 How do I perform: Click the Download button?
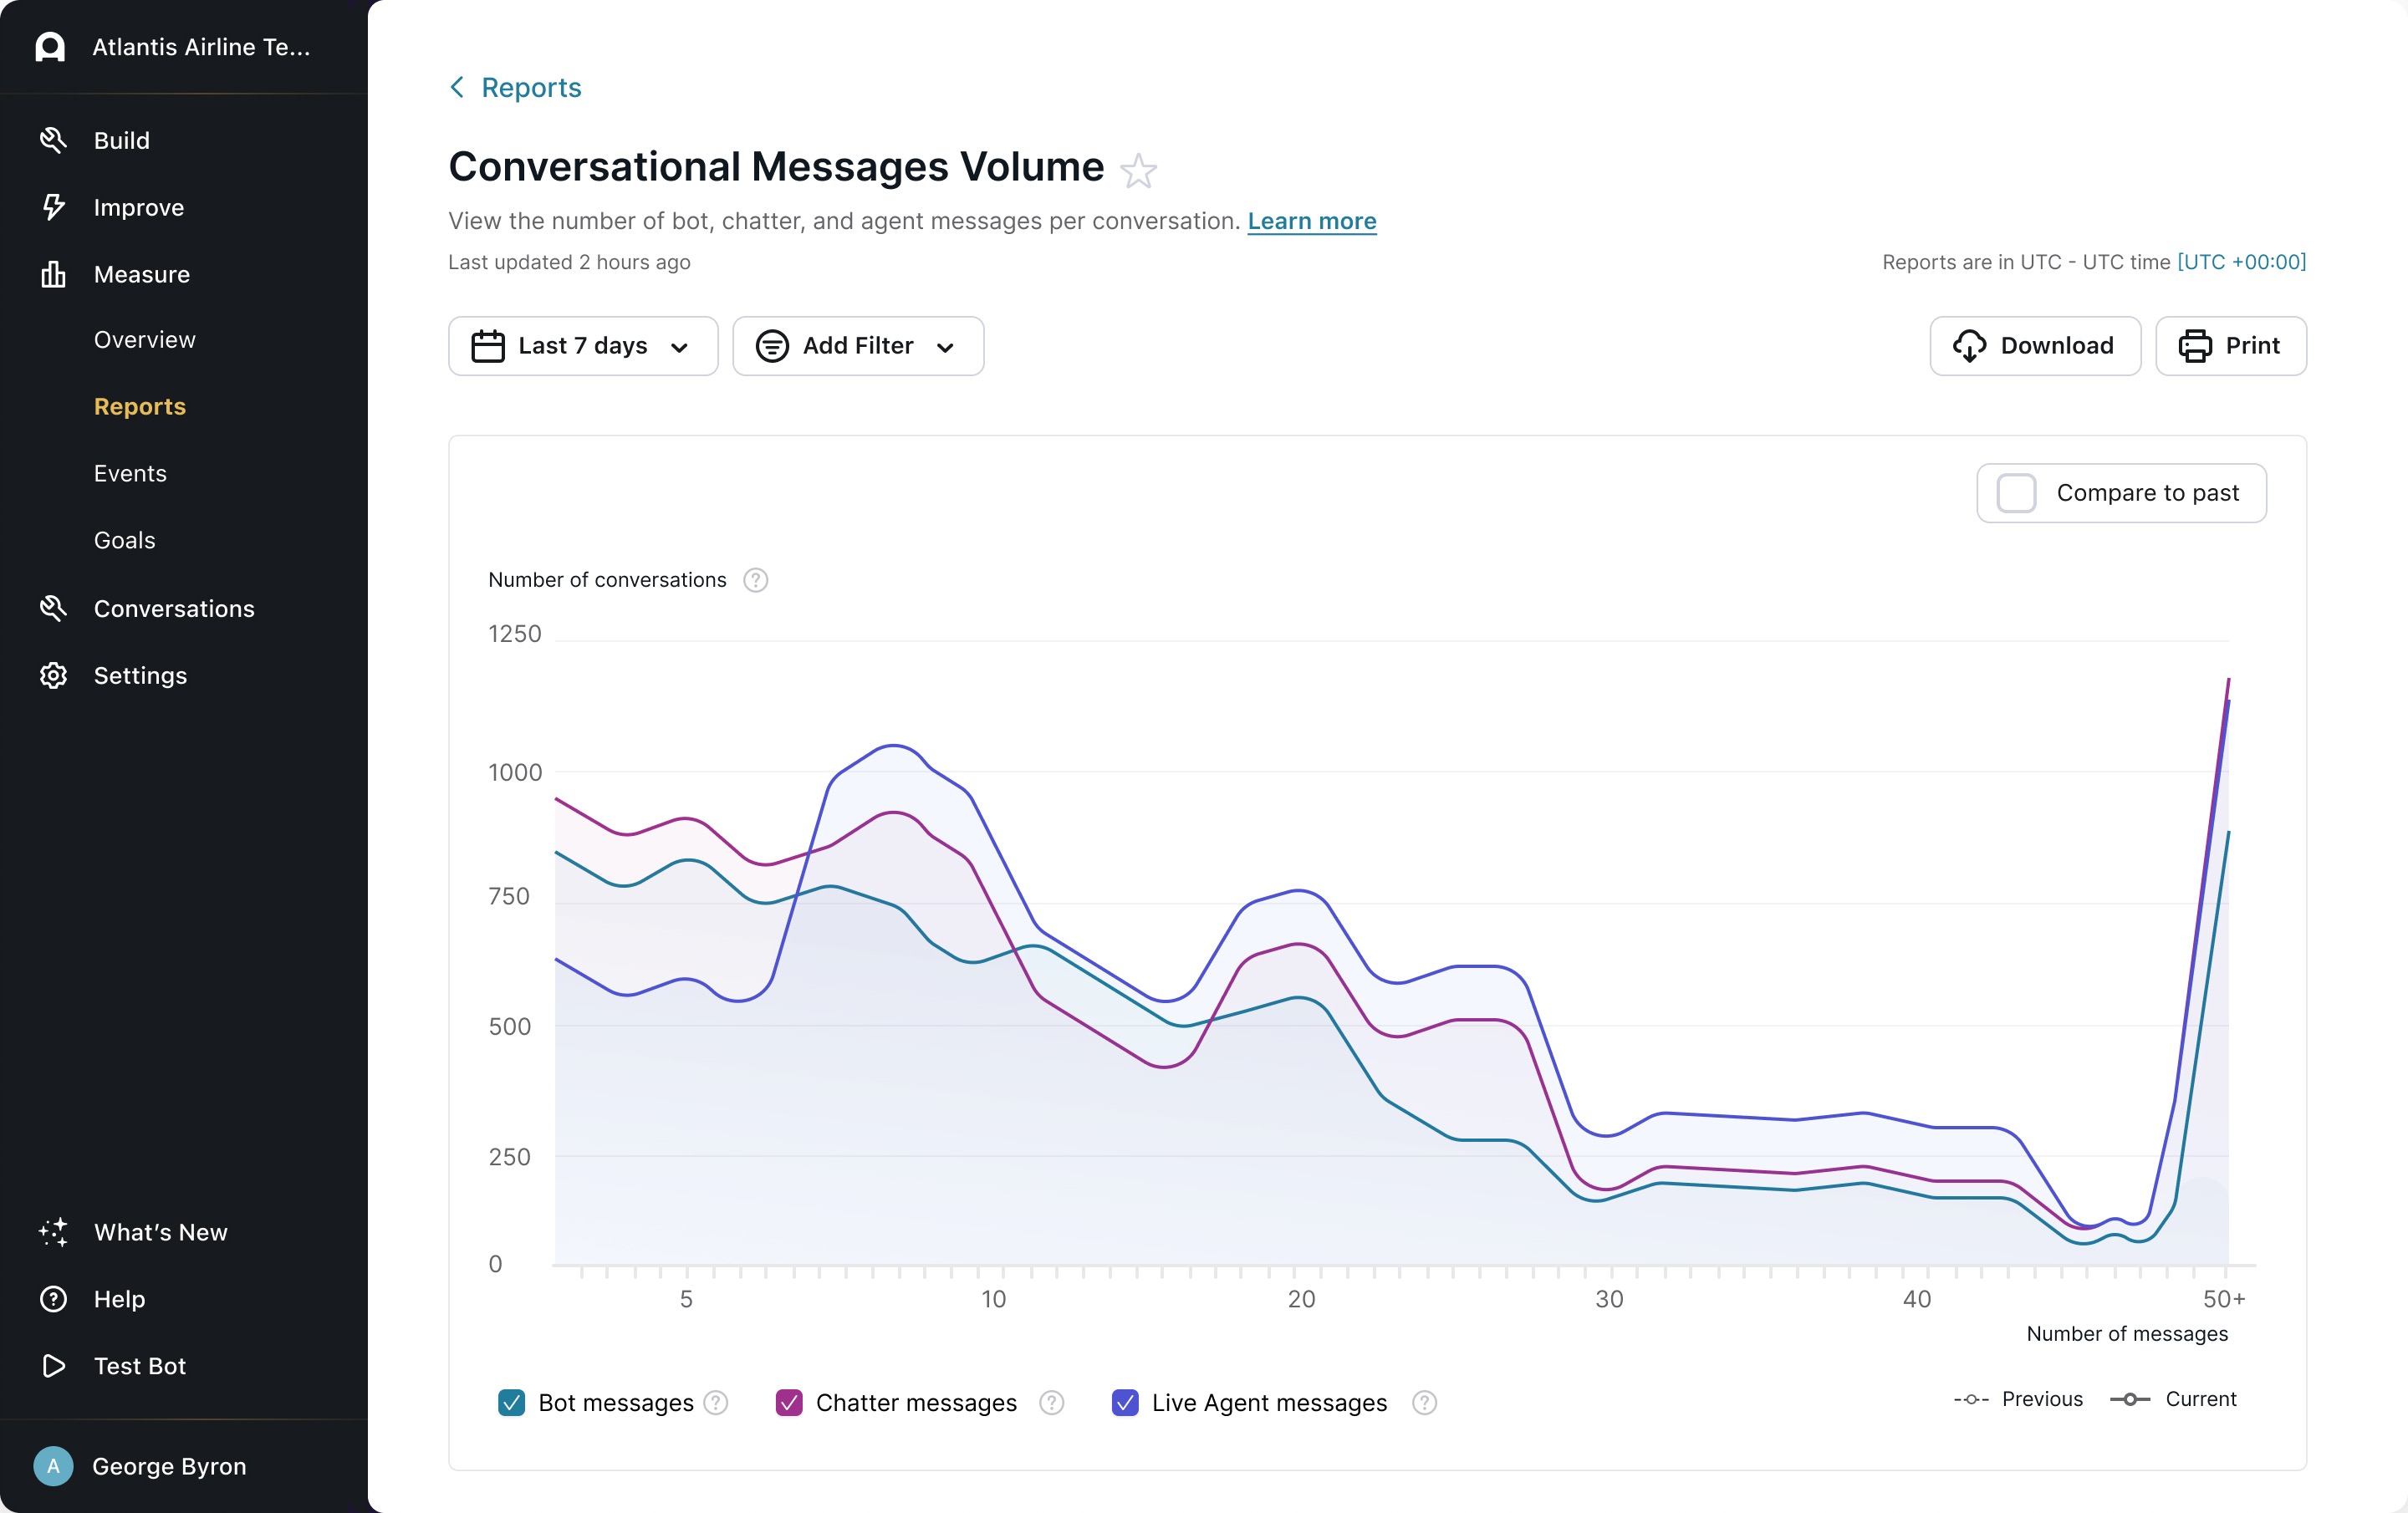point(2035,346)
